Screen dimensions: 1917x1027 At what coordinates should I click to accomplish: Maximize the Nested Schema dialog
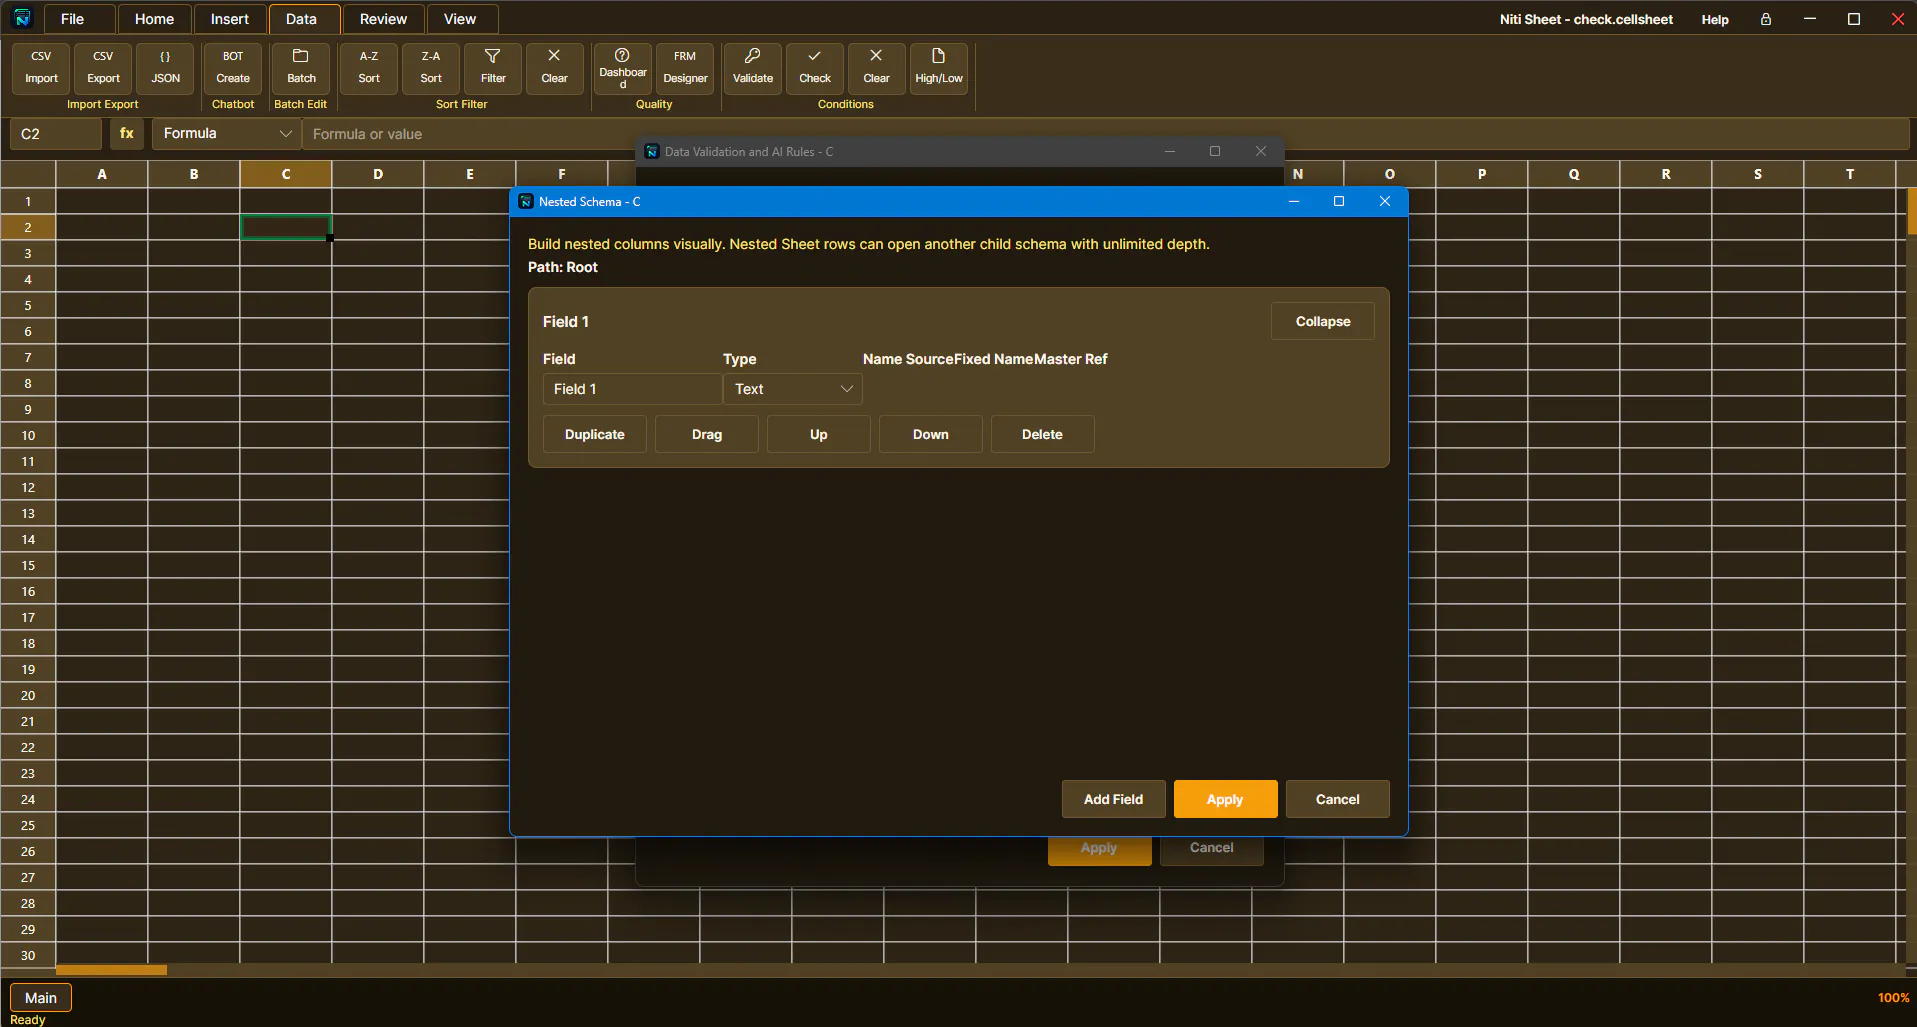[1339, 201]
